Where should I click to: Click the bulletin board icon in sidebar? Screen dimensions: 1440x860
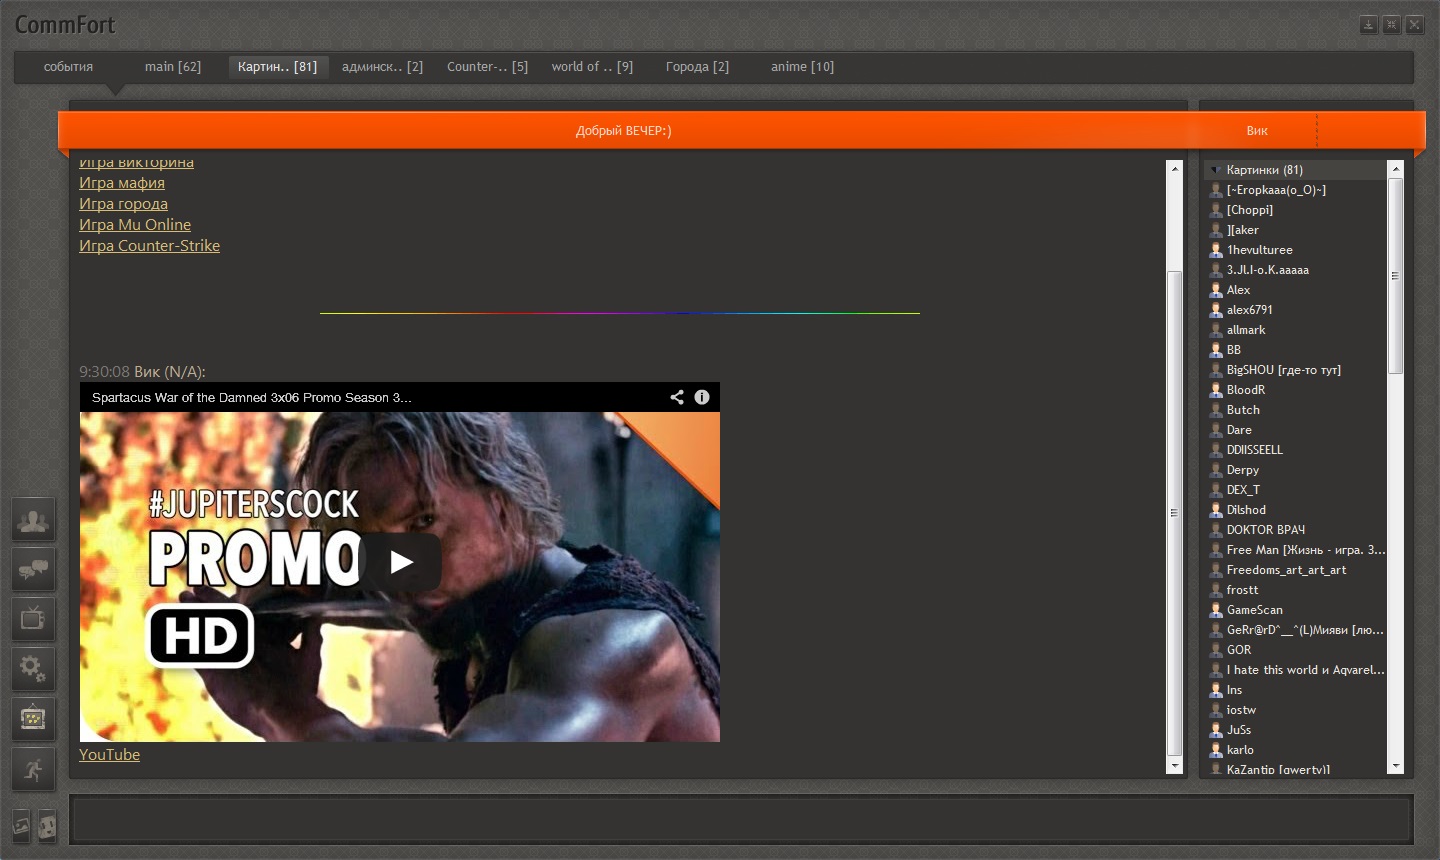(x=33, y=718)
